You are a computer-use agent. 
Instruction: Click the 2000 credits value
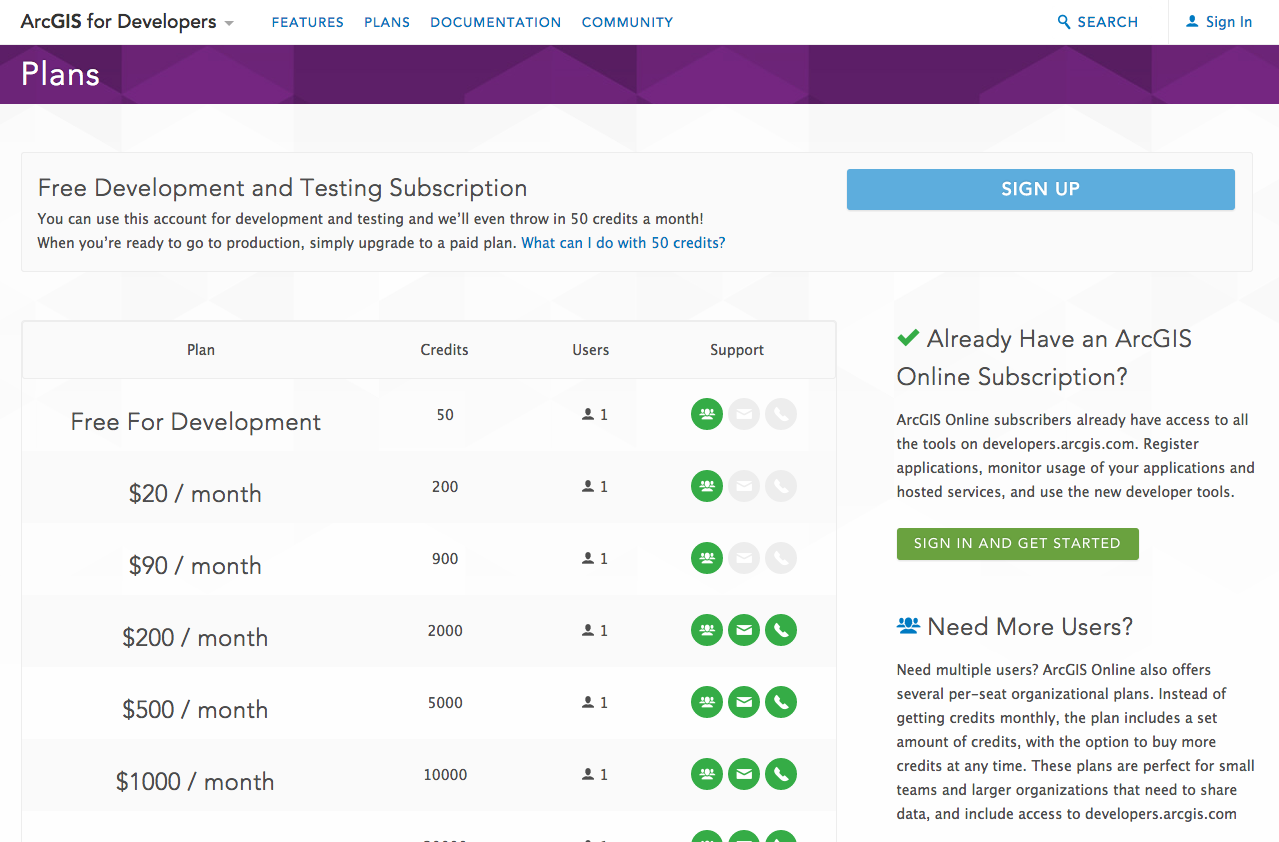445,630
